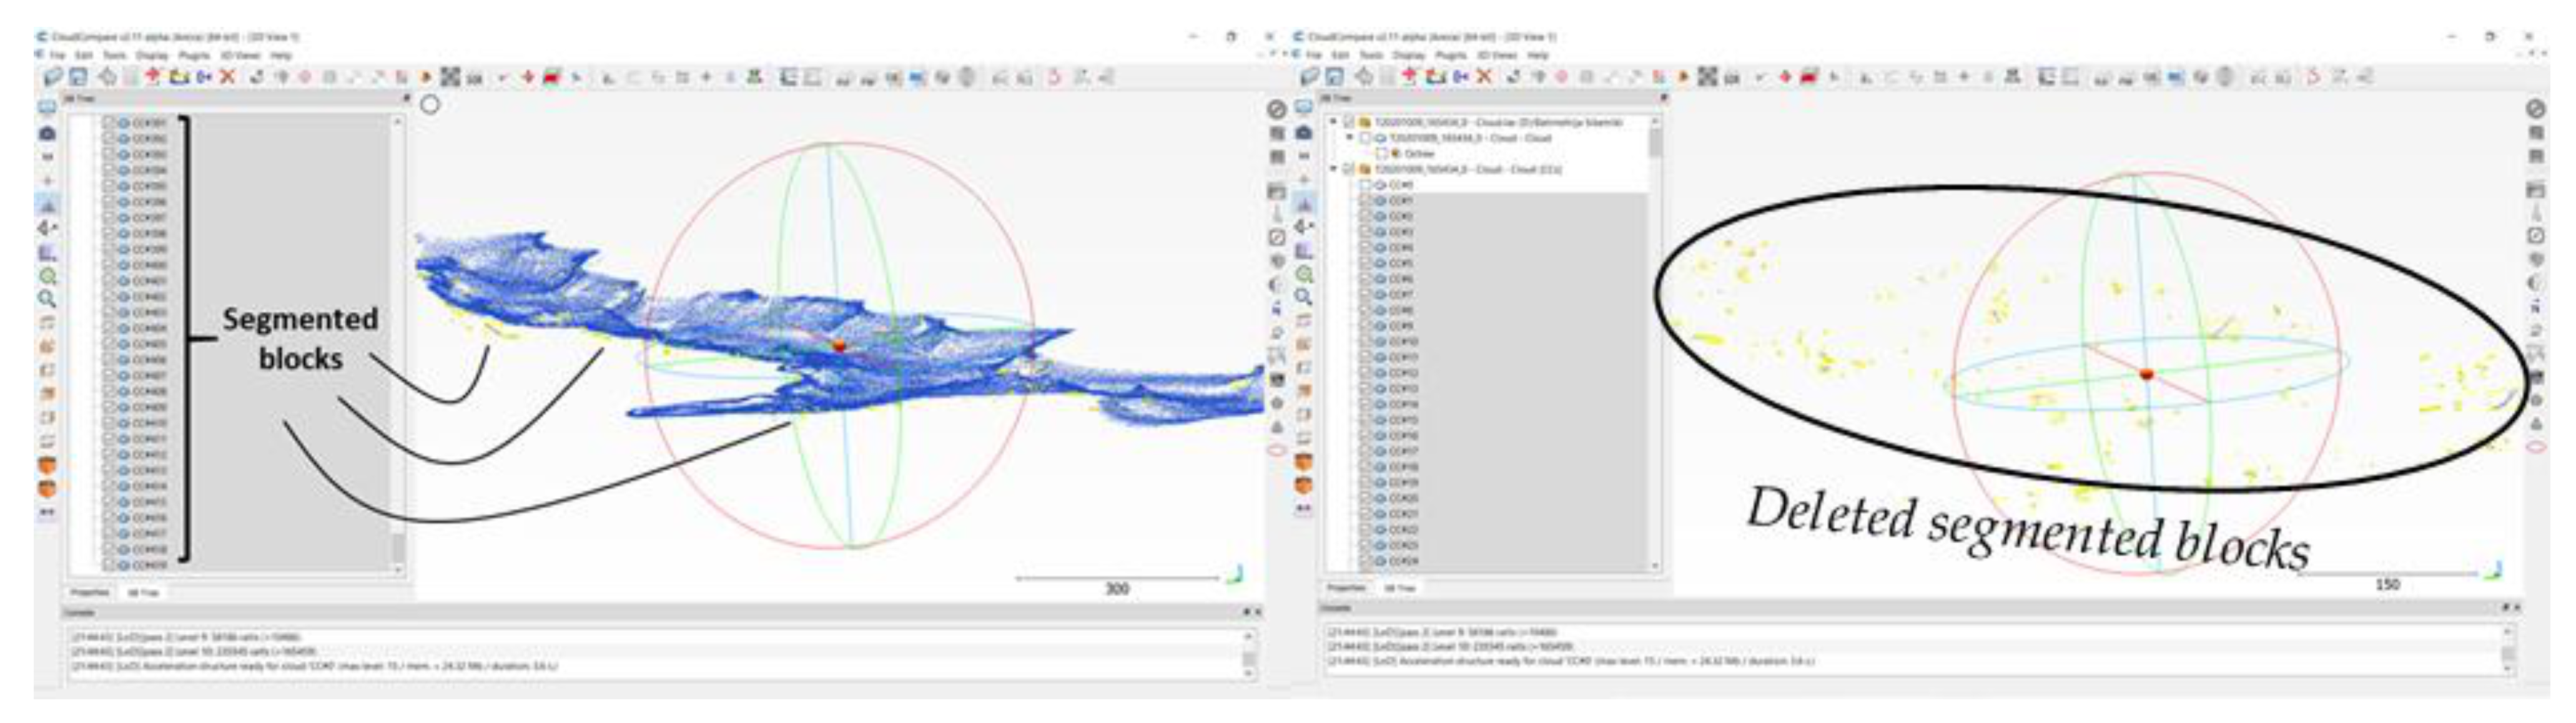Click green global zoom icon in left window's sidebar
2576x723 pixels.
[x=47, y=275]
